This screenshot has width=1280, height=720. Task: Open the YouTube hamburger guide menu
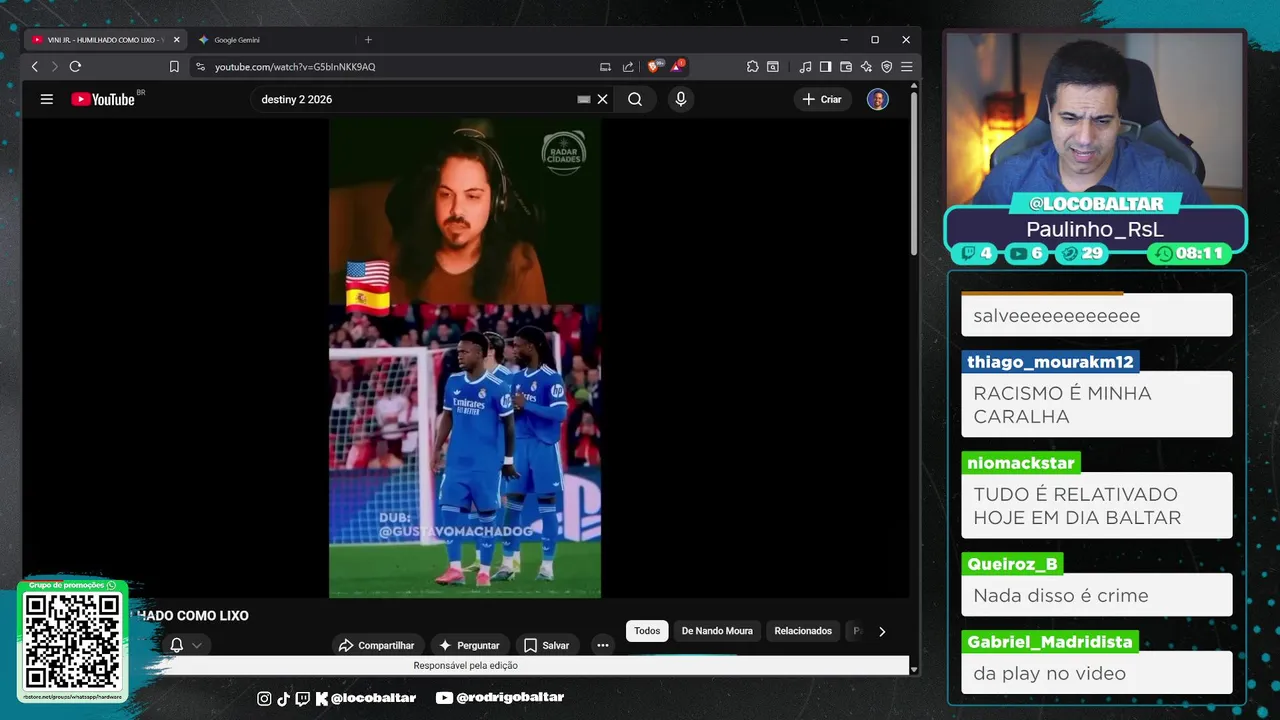click(x=46, y=99)
